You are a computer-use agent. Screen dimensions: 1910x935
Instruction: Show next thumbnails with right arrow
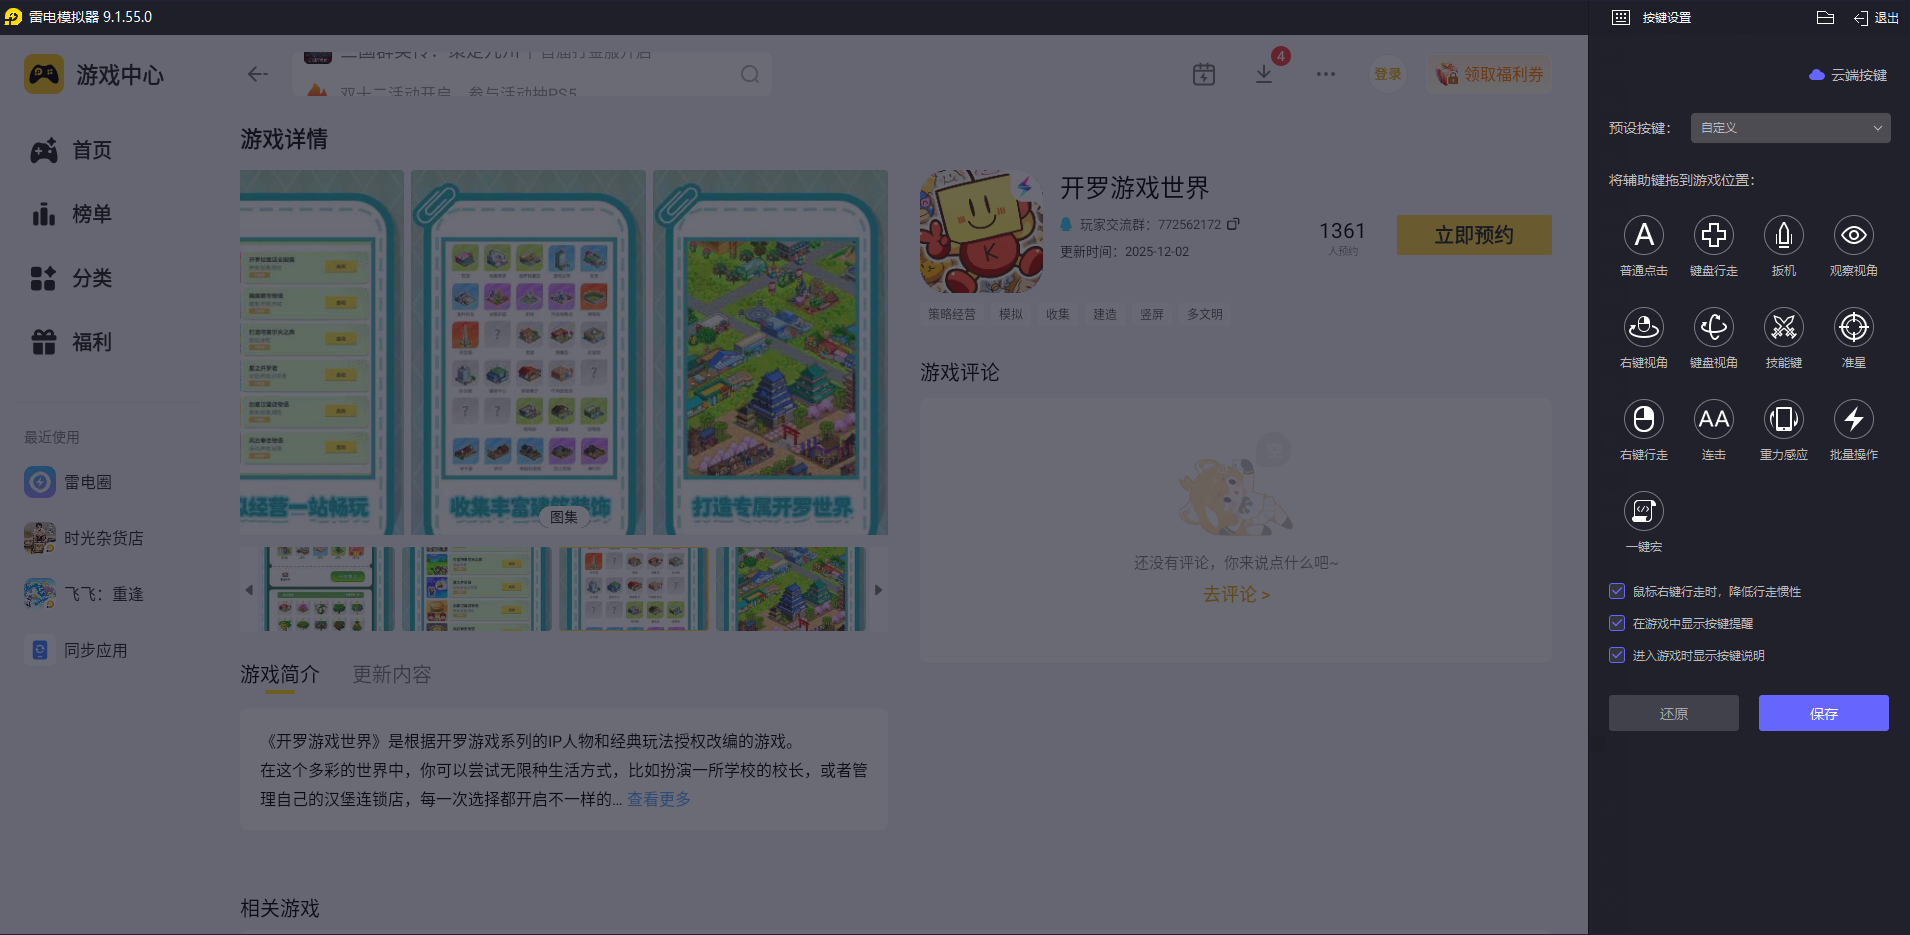pos(878,590)
